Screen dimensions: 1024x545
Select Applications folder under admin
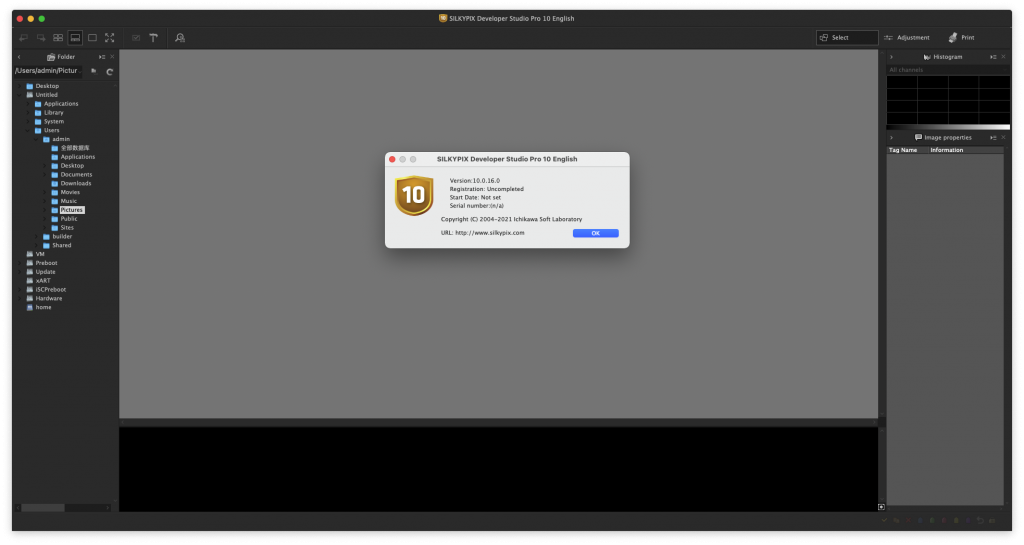[78, 157]
